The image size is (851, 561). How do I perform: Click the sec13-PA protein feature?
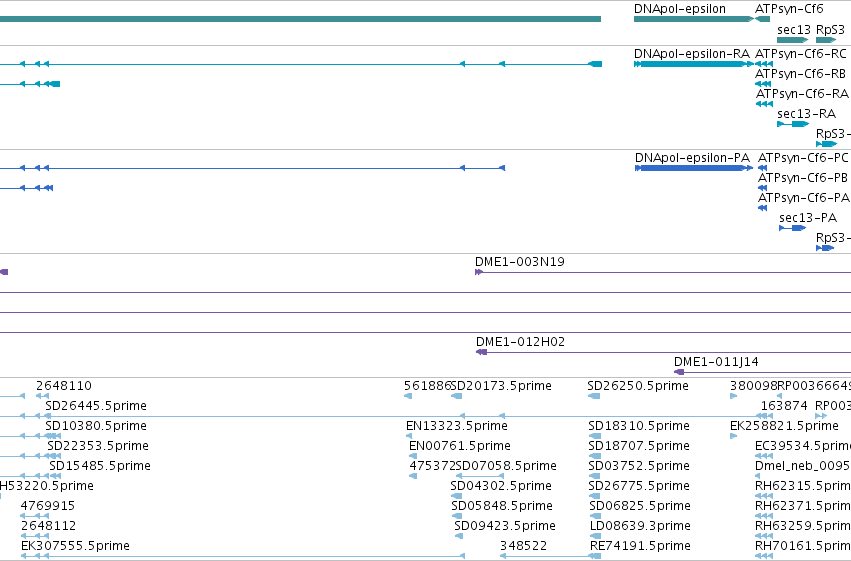coord(792,228)
